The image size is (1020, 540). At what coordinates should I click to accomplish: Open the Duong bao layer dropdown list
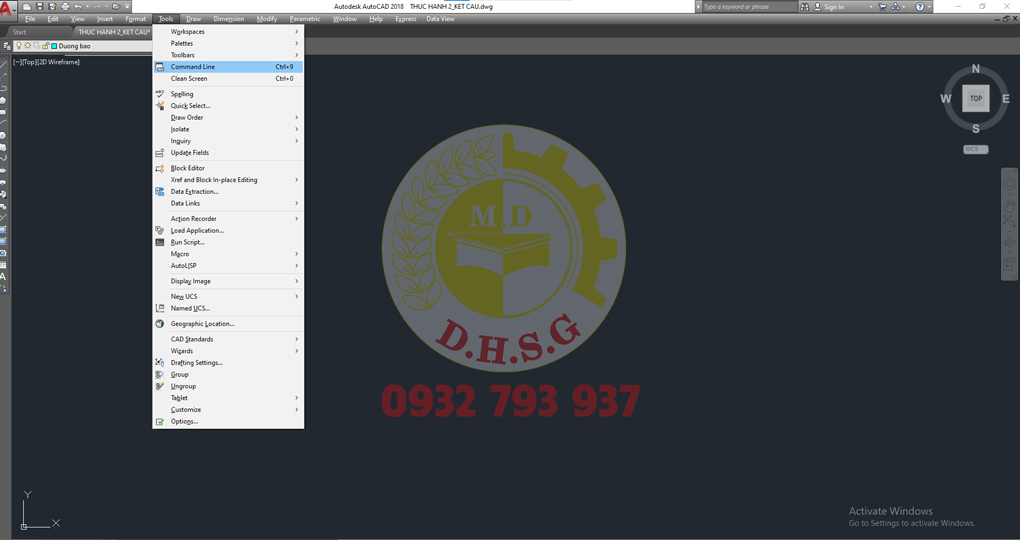(x=83, y=46)
